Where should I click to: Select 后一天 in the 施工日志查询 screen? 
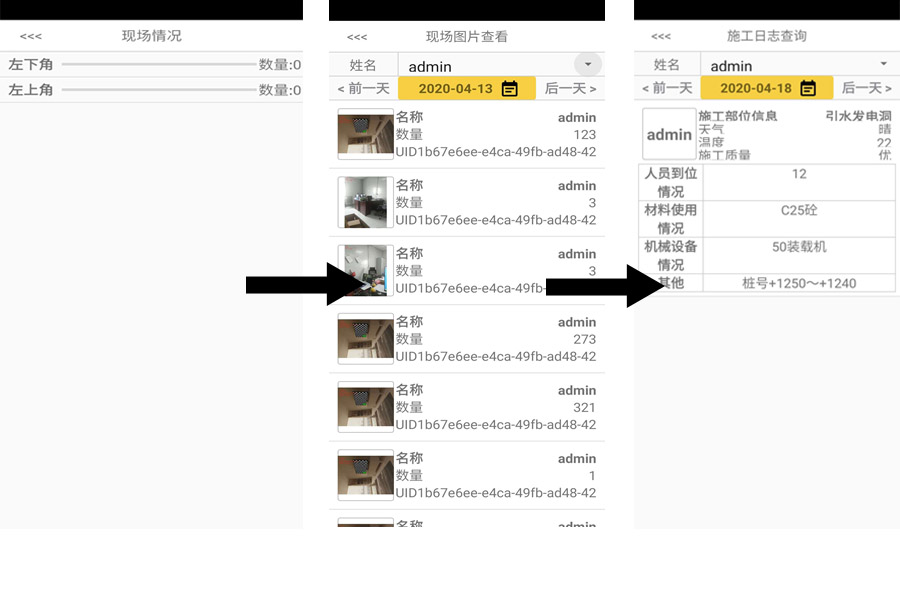(867, 89)
